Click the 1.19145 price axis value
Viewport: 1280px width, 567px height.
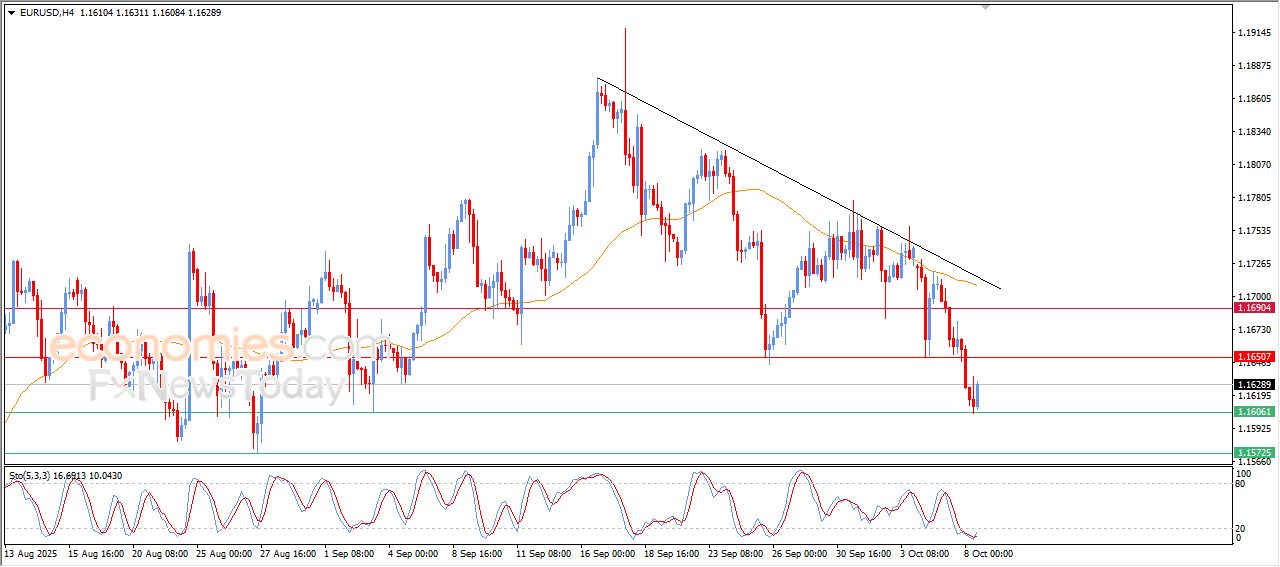pyautogui.click(x=1253, y=33)
